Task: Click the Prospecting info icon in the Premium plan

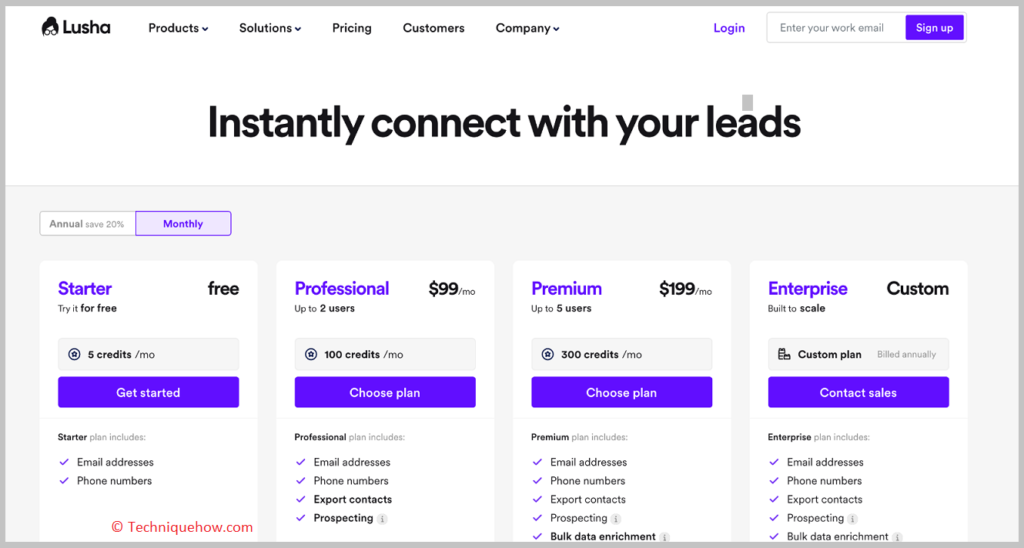Action: click(616, 519)
